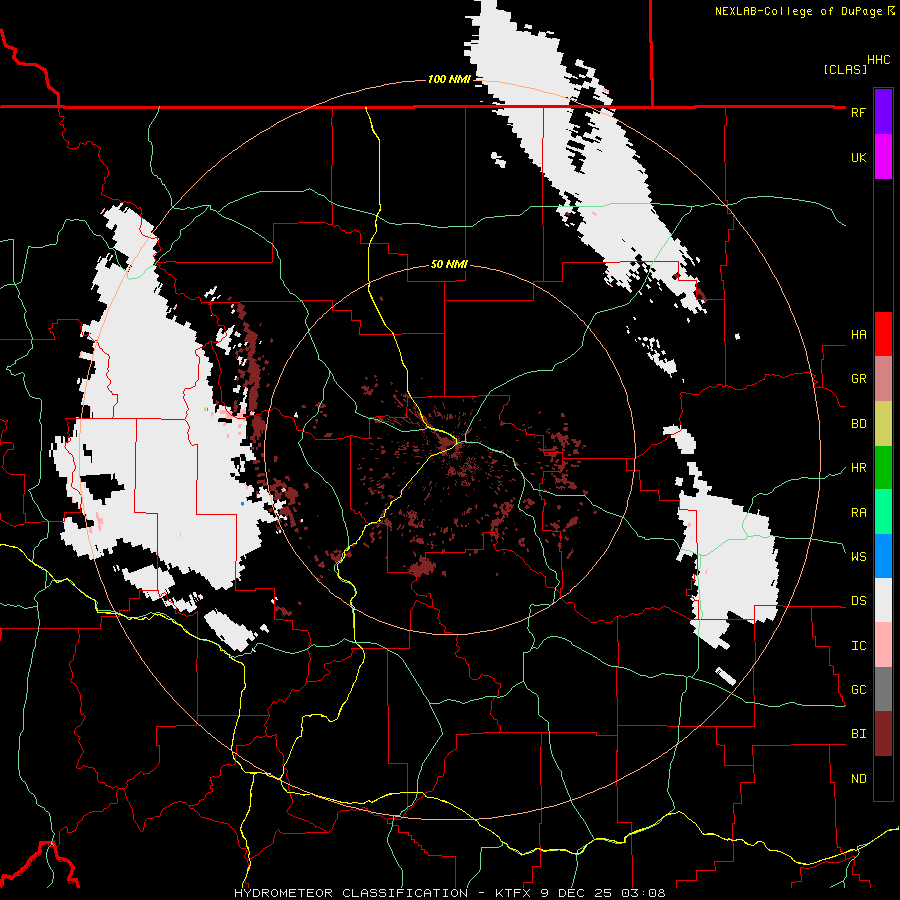Click the BI legend label
The width and height of the screenshot is (900, 900).
click(858, 734)
